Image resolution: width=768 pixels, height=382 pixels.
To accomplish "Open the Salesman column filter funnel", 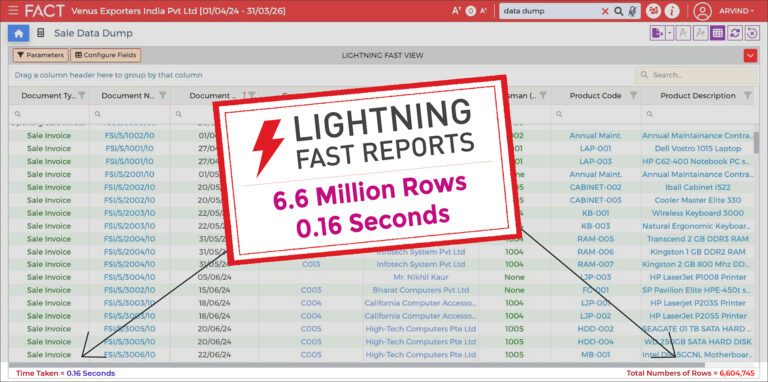I will coord(543,95).
